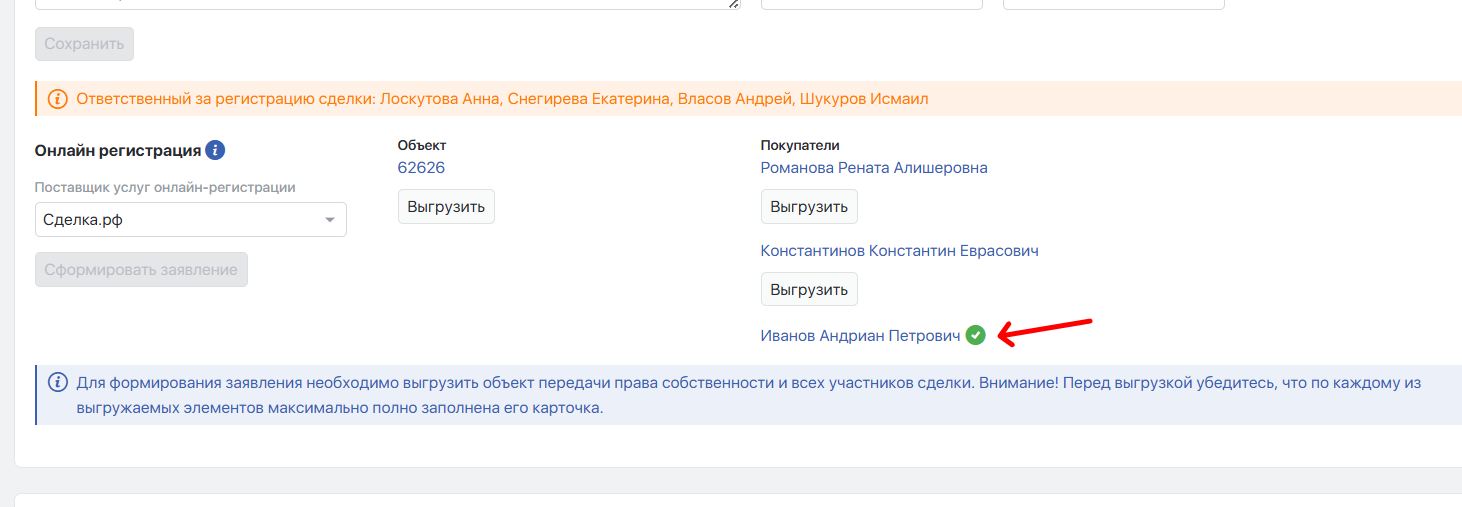1462x507 pixels.
Task: Click into the large text area at top left
Action: point(380,4)
